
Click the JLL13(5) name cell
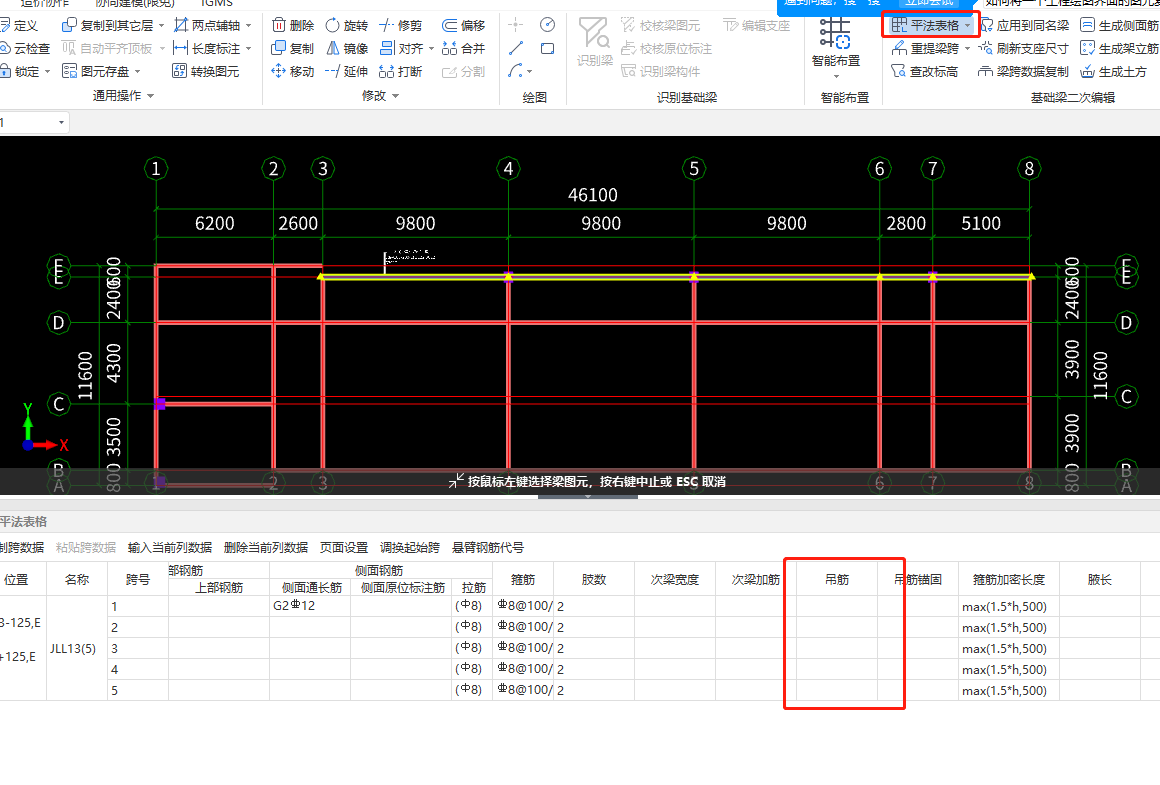click(77, 648)
